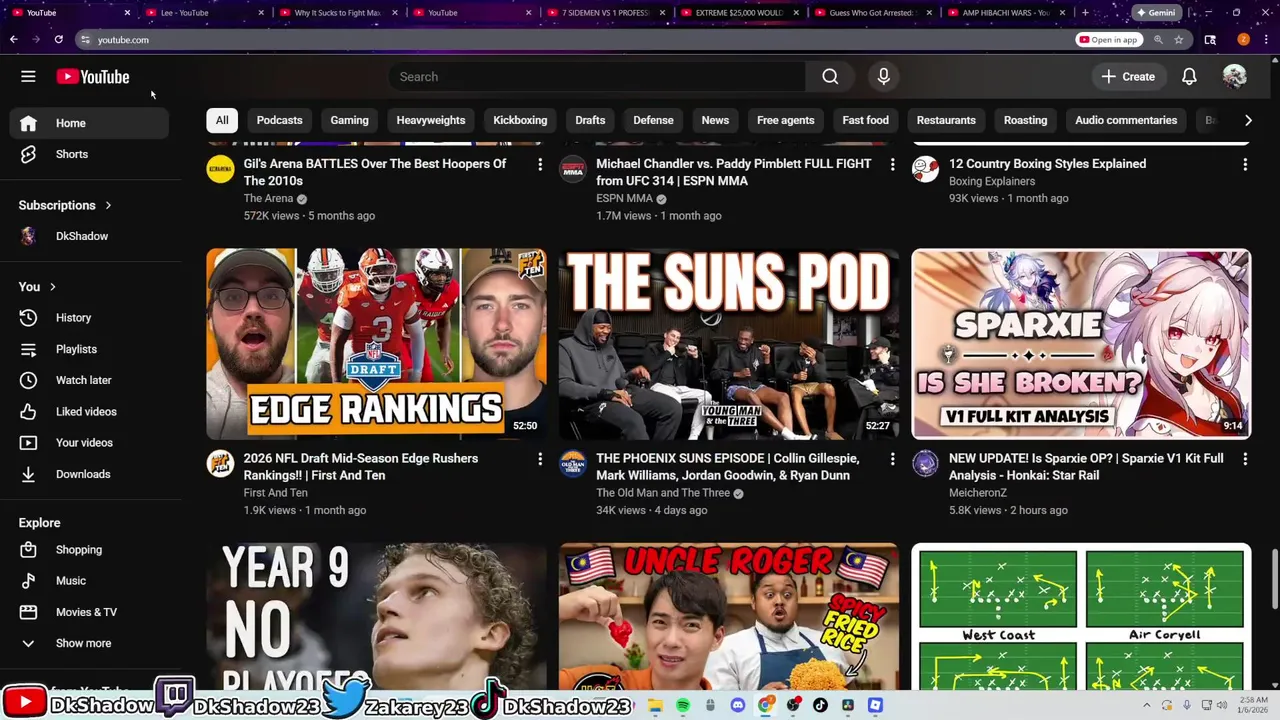1280x720 pixels.
Task: Expand Show more in Explore section
Action: pyautogui.click(x=90, y=643)
